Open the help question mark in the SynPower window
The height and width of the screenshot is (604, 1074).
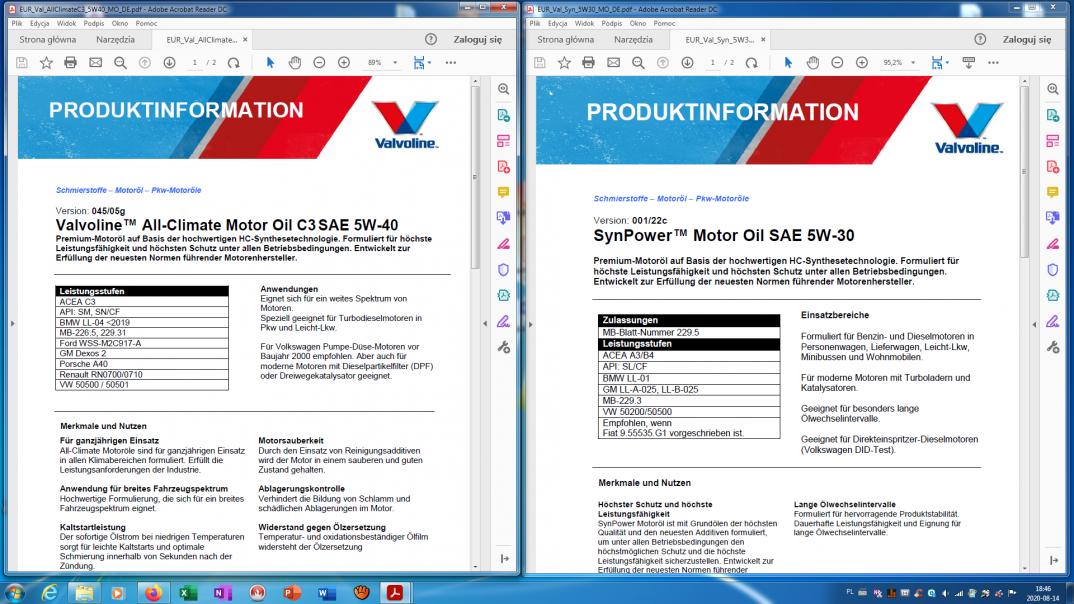point(980,40)
